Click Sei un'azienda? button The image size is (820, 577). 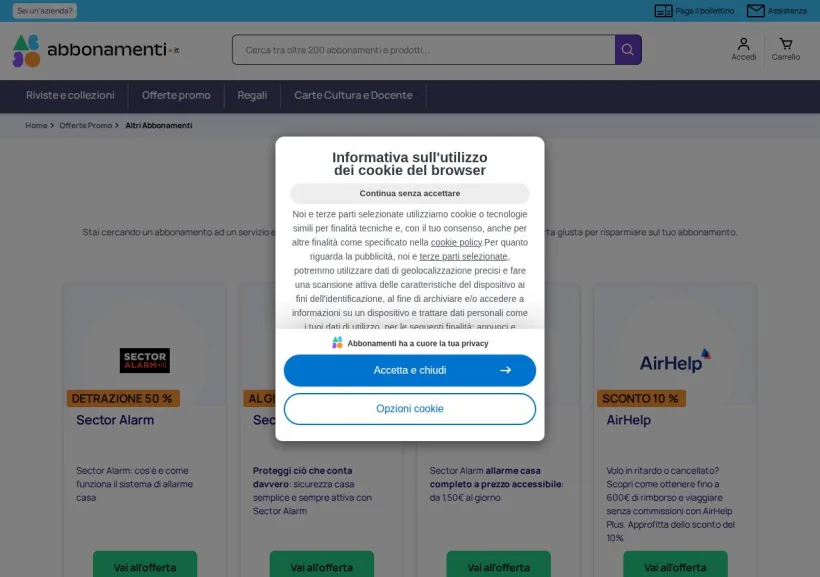pyautogui.click(x=45, y=10)
